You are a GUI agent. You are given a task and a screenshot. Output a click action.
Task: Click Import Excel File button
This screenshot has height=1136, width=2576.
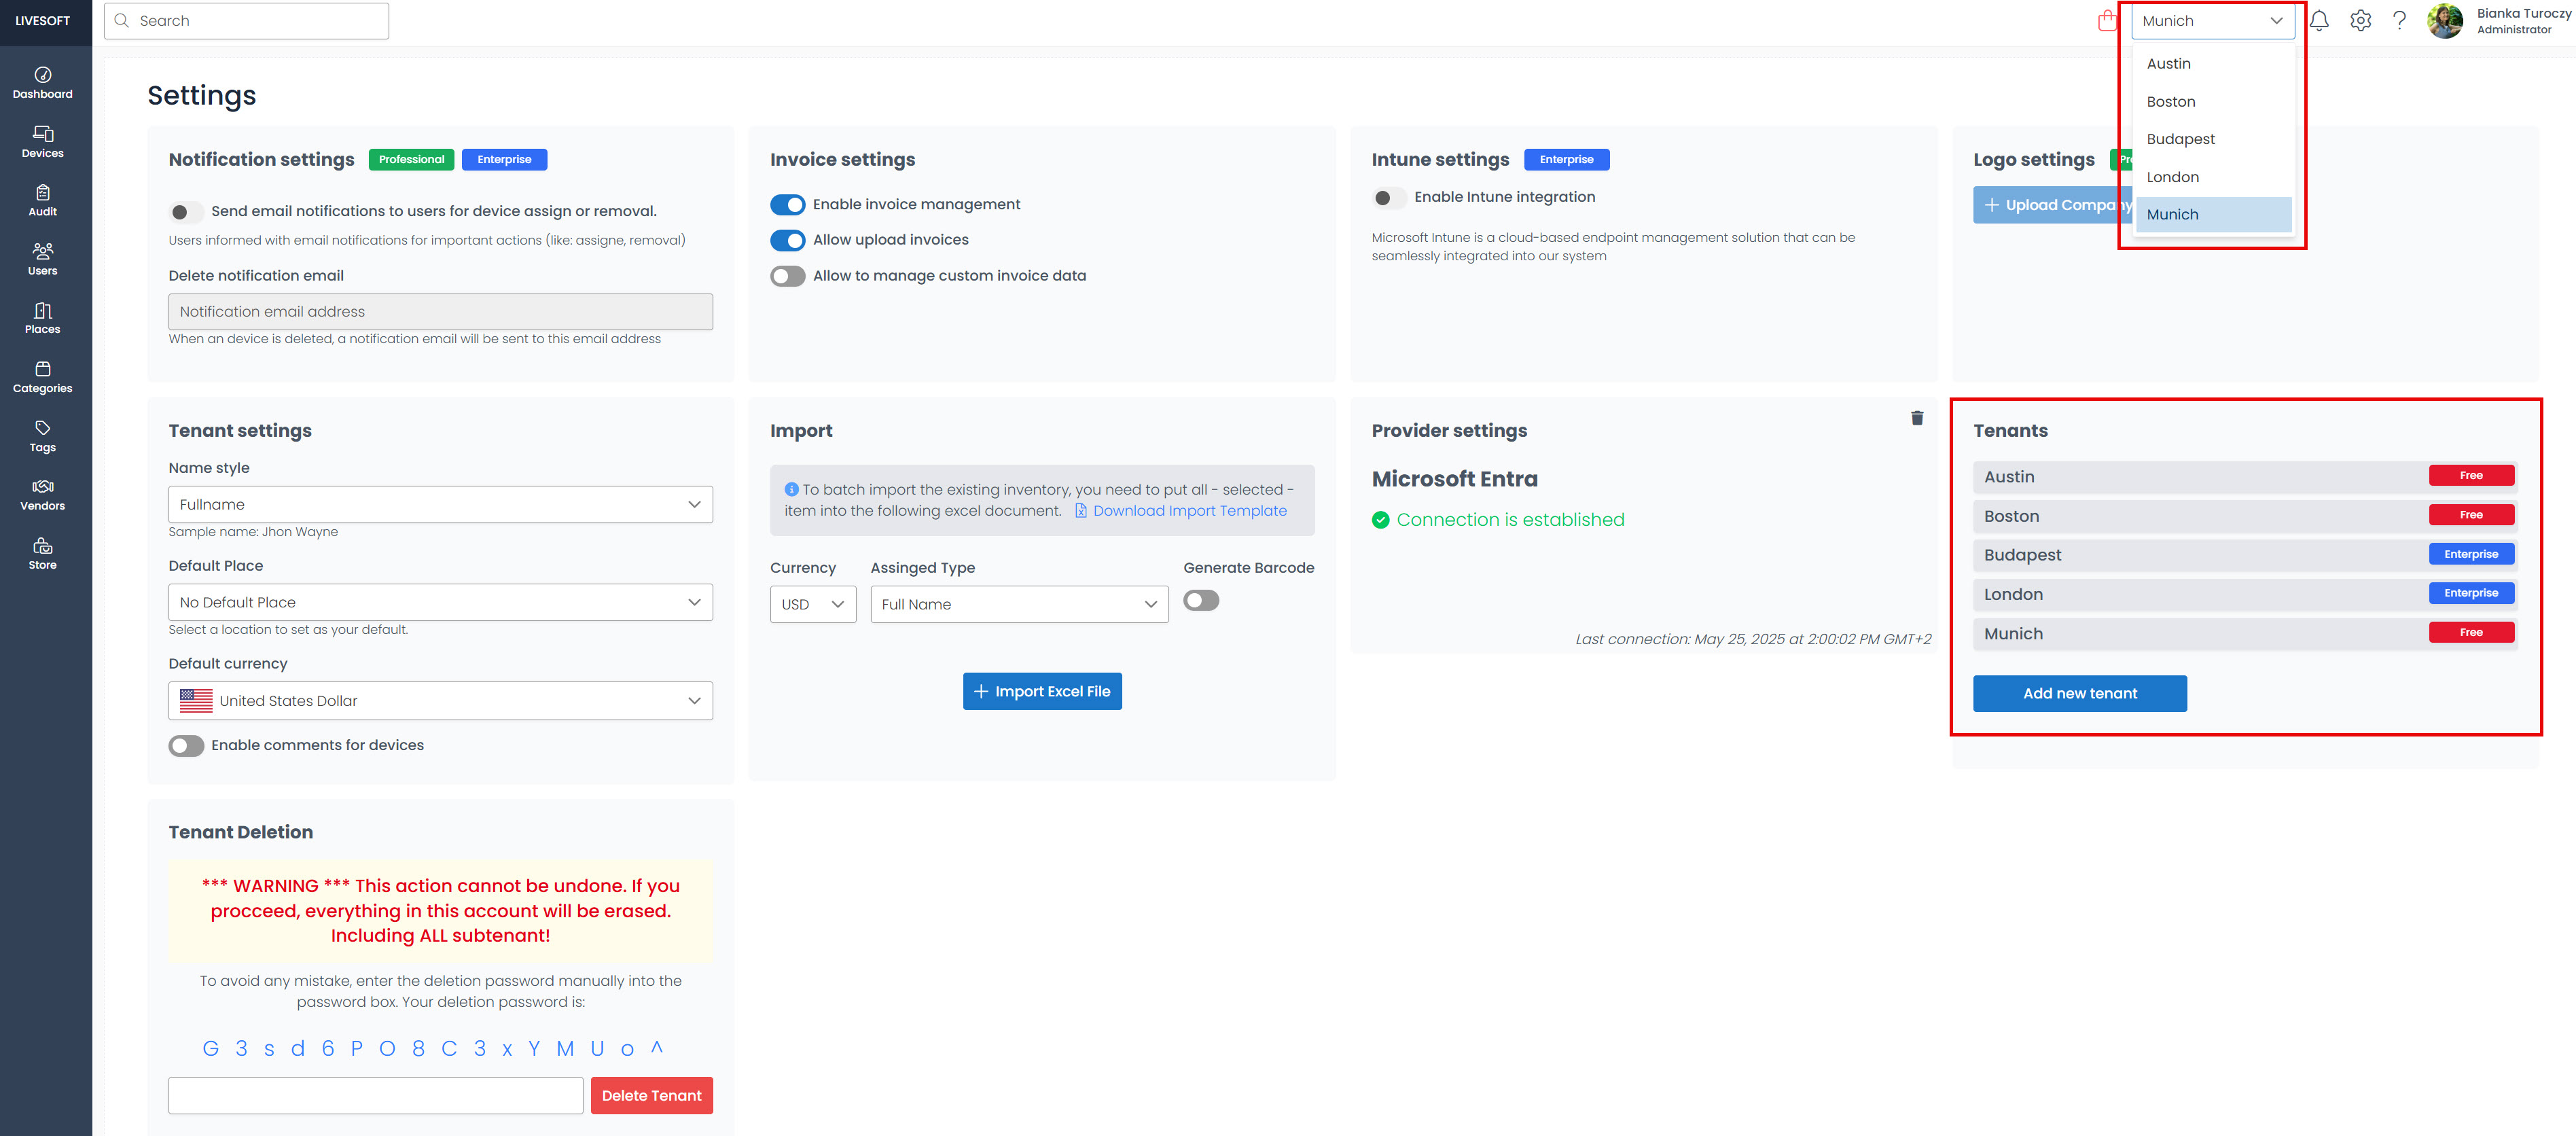(x=1042, y=692)
